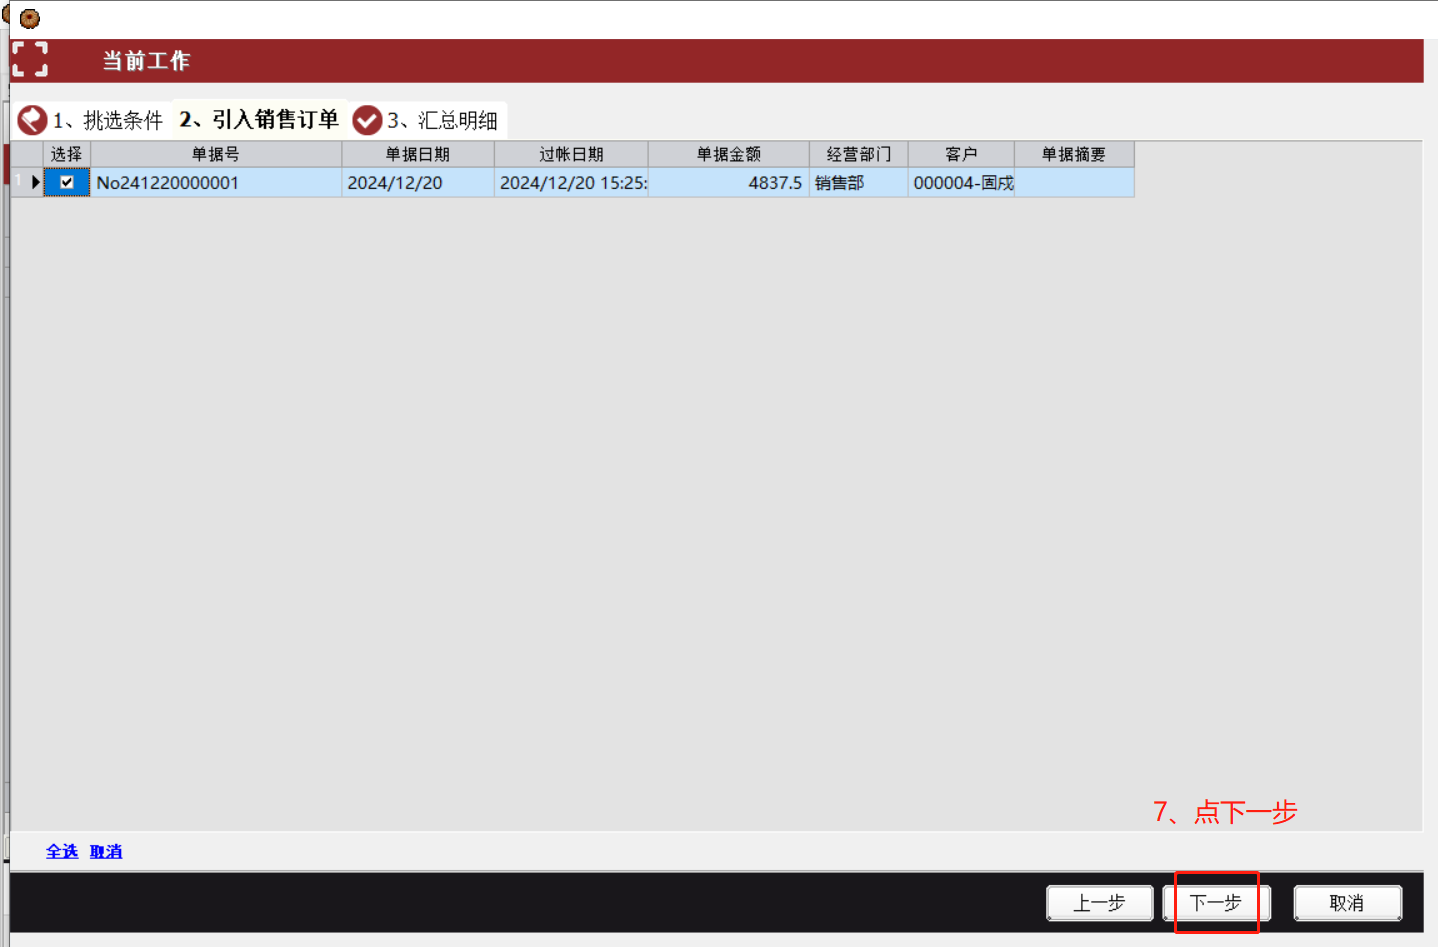Open the 3、汇总明细 step tab
The width and height of the screenshot is (1438, 947).
coord(442,121)
